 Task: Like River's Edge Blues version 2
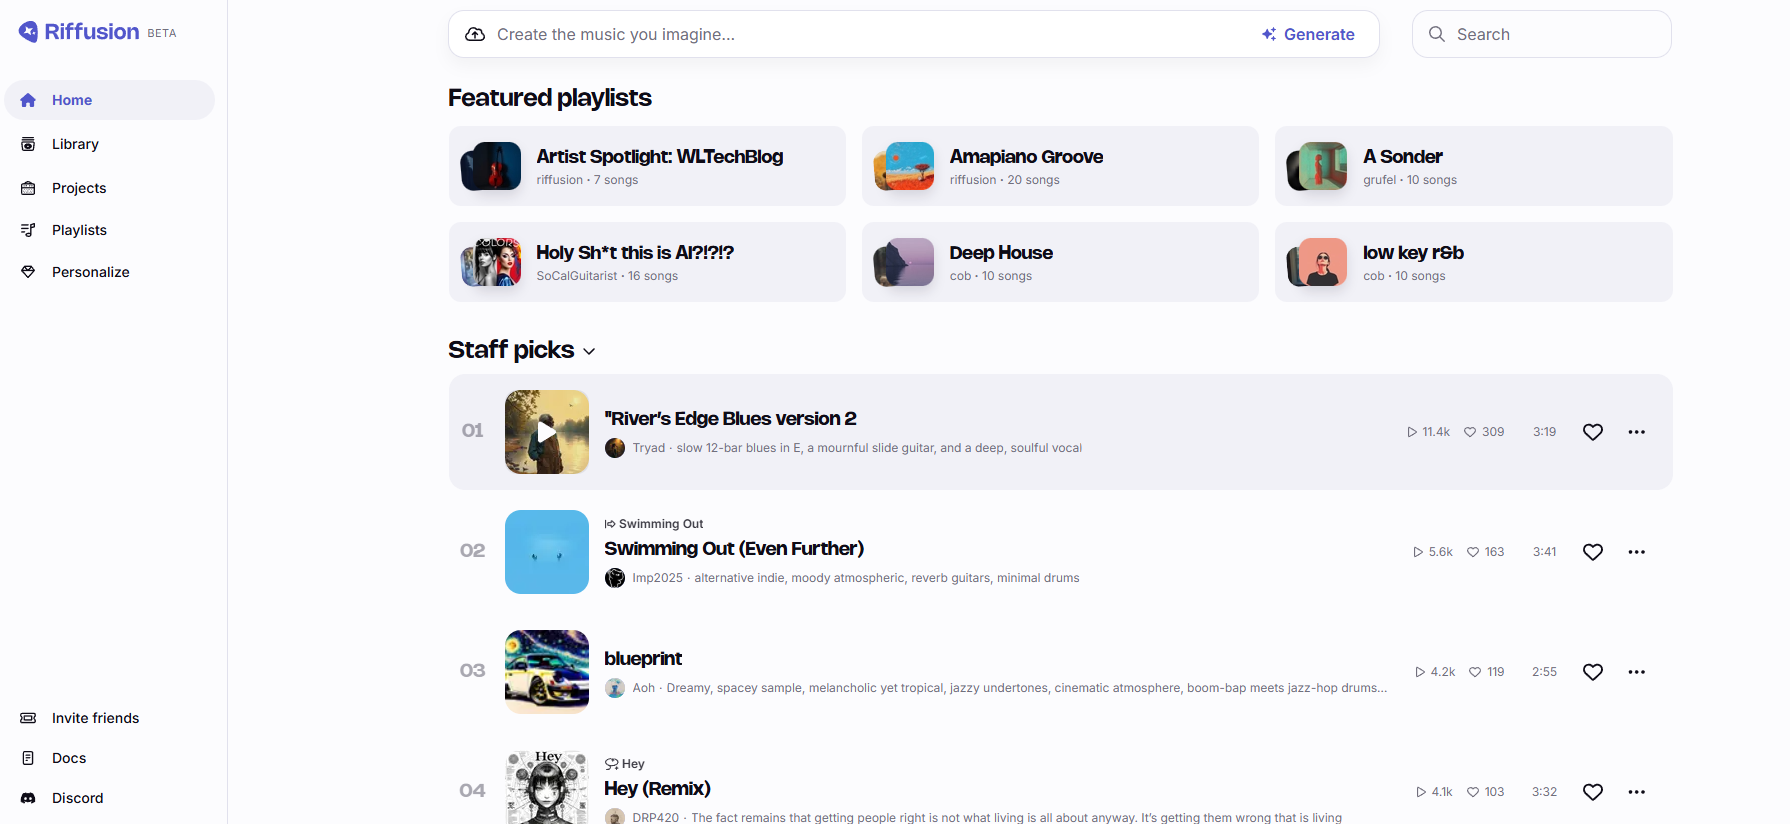1593,432
